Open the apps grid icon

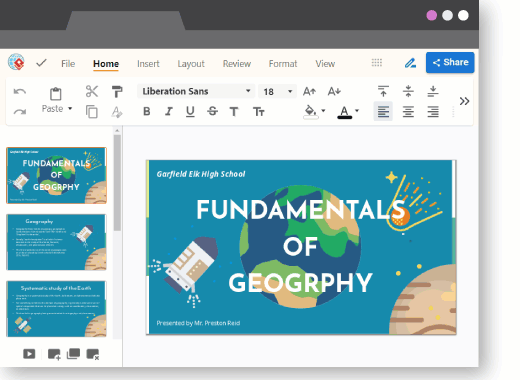pyautogui.click(x=377, y=62)
